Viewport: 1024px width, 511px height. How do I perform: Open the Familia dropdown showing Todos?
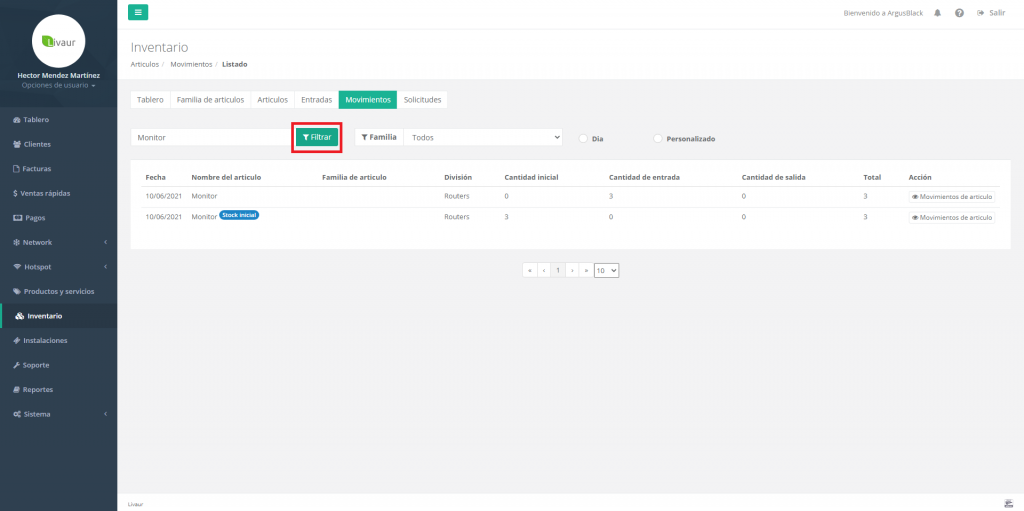pyautogui.click(x=483, y=137)
